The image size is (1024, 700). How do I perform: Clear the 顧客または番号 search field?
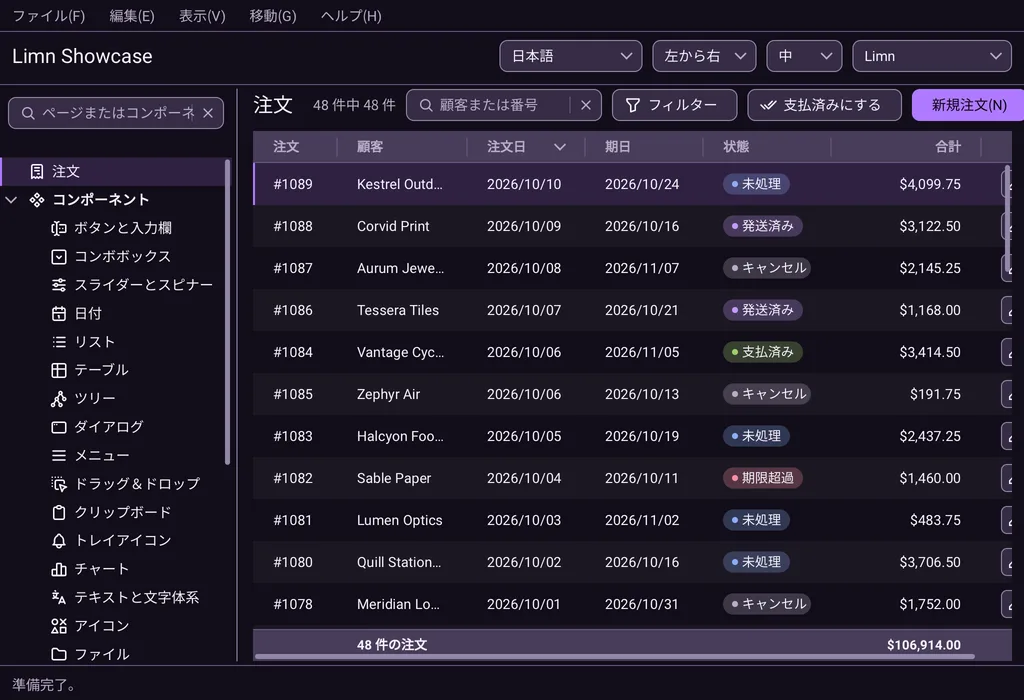[x=586, y=105]
